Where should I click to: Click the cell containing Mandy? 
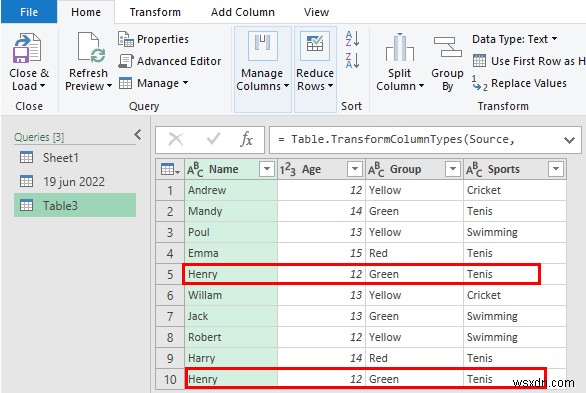(x=231, y=211)
